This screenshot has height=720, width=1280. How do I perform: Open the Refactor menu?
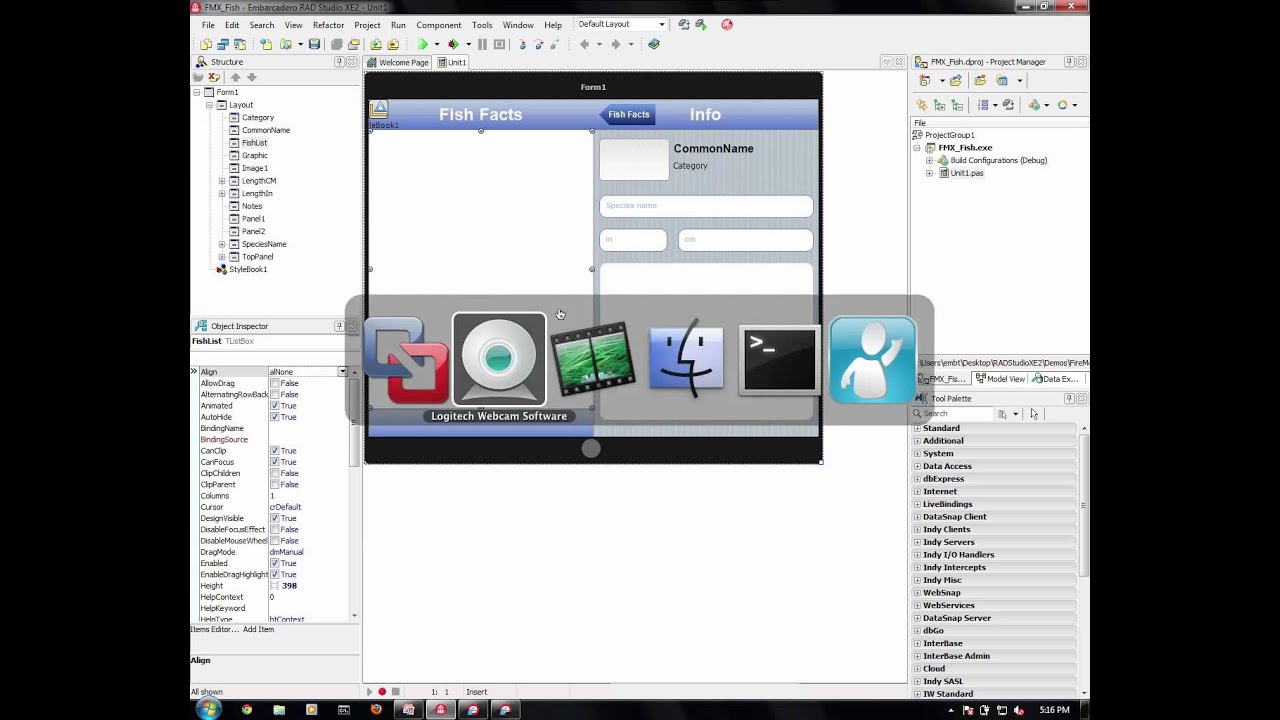point(328,25)
